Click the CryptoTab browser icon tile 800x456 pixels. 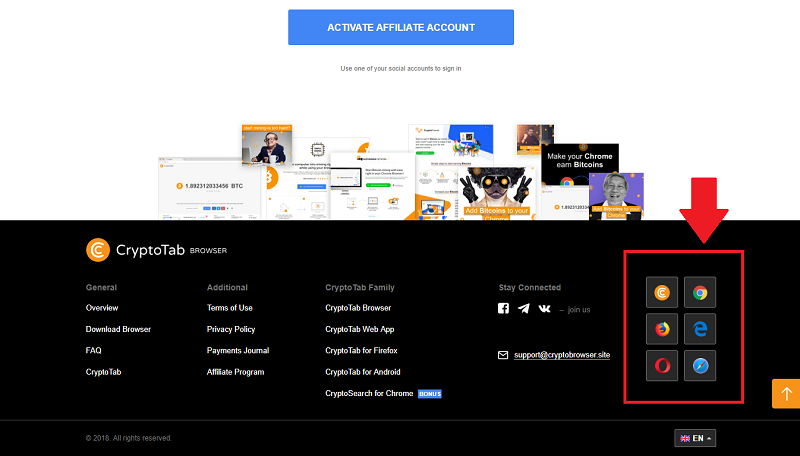coord(661,293)
